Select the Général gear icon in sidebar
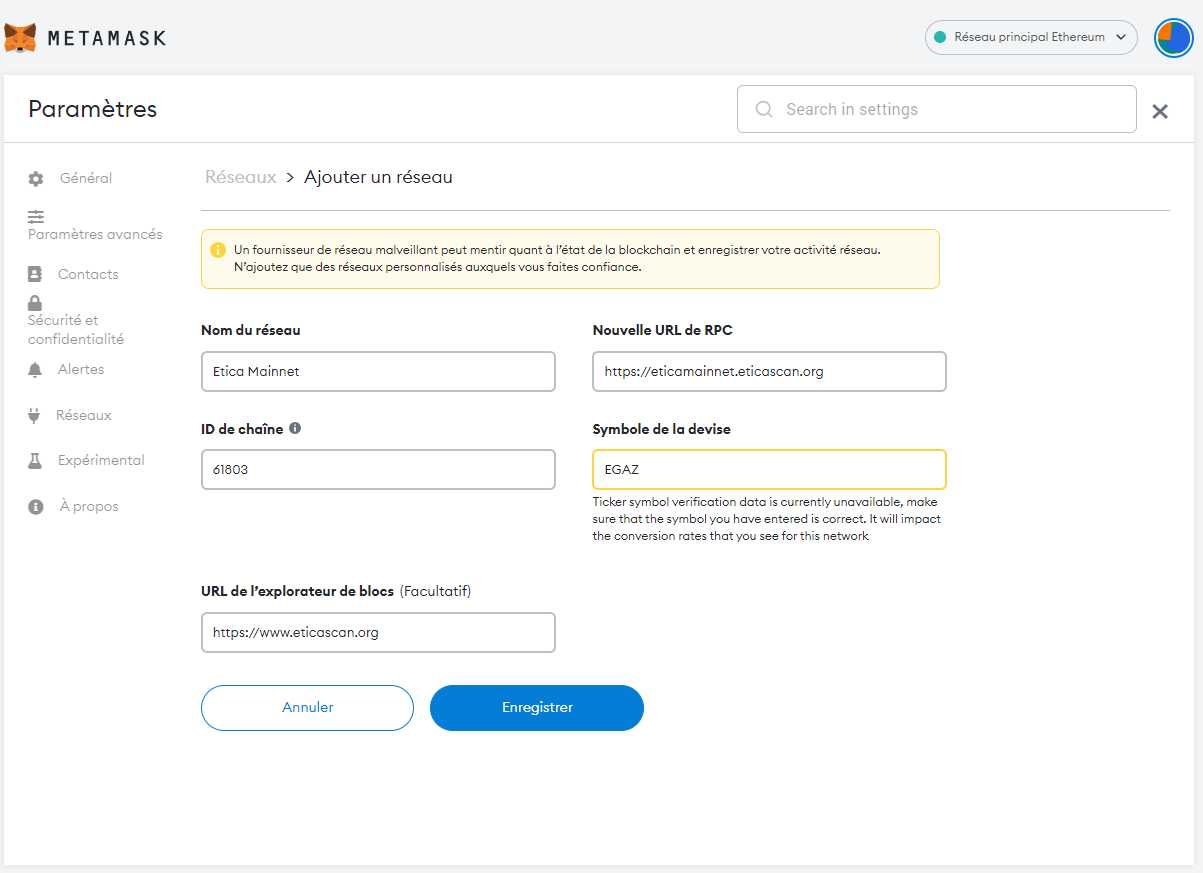Viewport: 1203px width, 873px height. (x=35, y=177)
